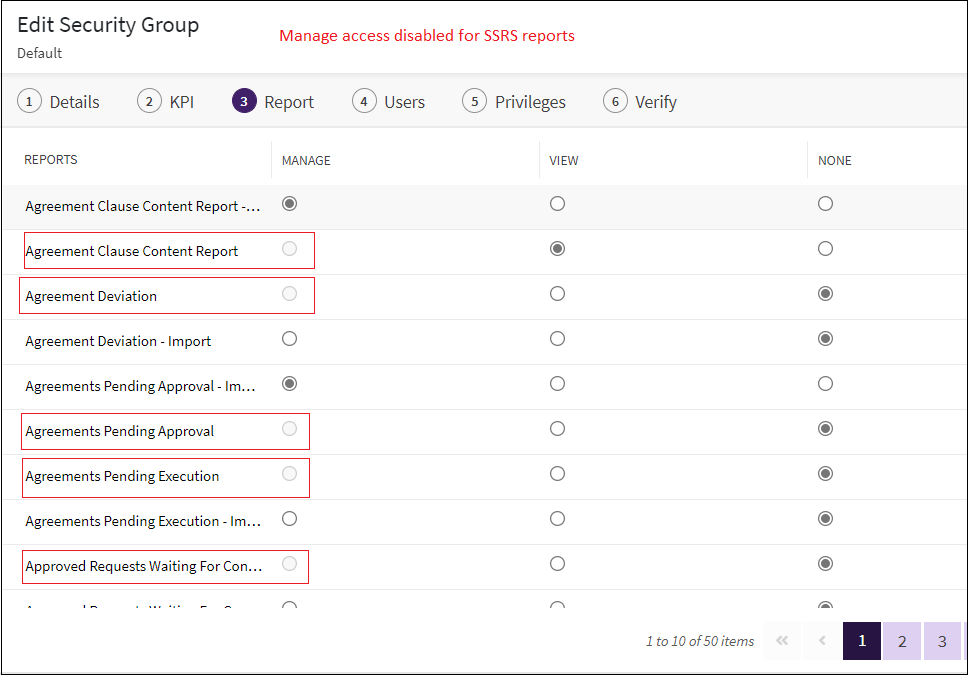Screen dimensions: 968x675
Task: Open the Privileges step tab
Action: click(514, 102)
